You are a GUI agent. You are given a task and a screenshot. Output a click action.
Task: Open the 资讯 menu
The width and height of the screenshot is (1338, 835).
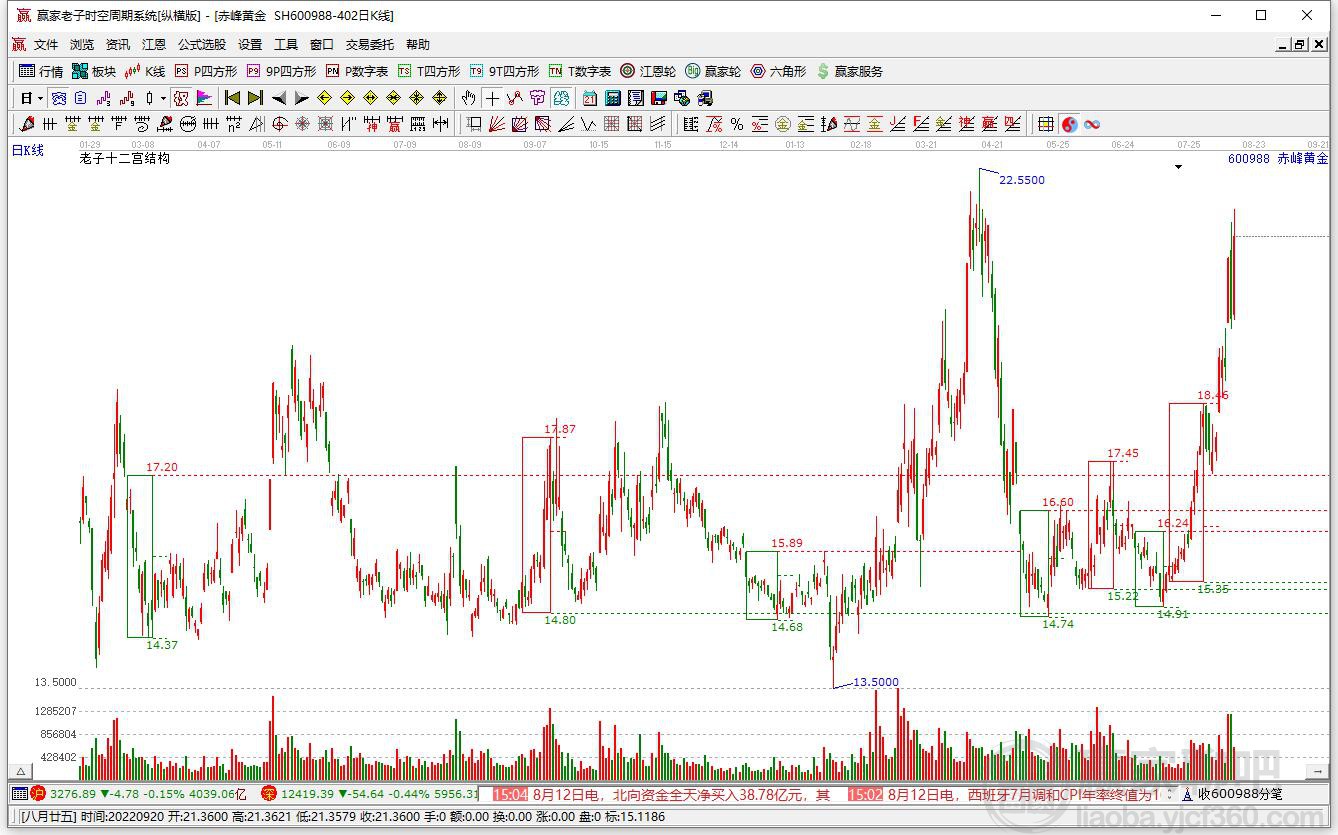point(118,44)
